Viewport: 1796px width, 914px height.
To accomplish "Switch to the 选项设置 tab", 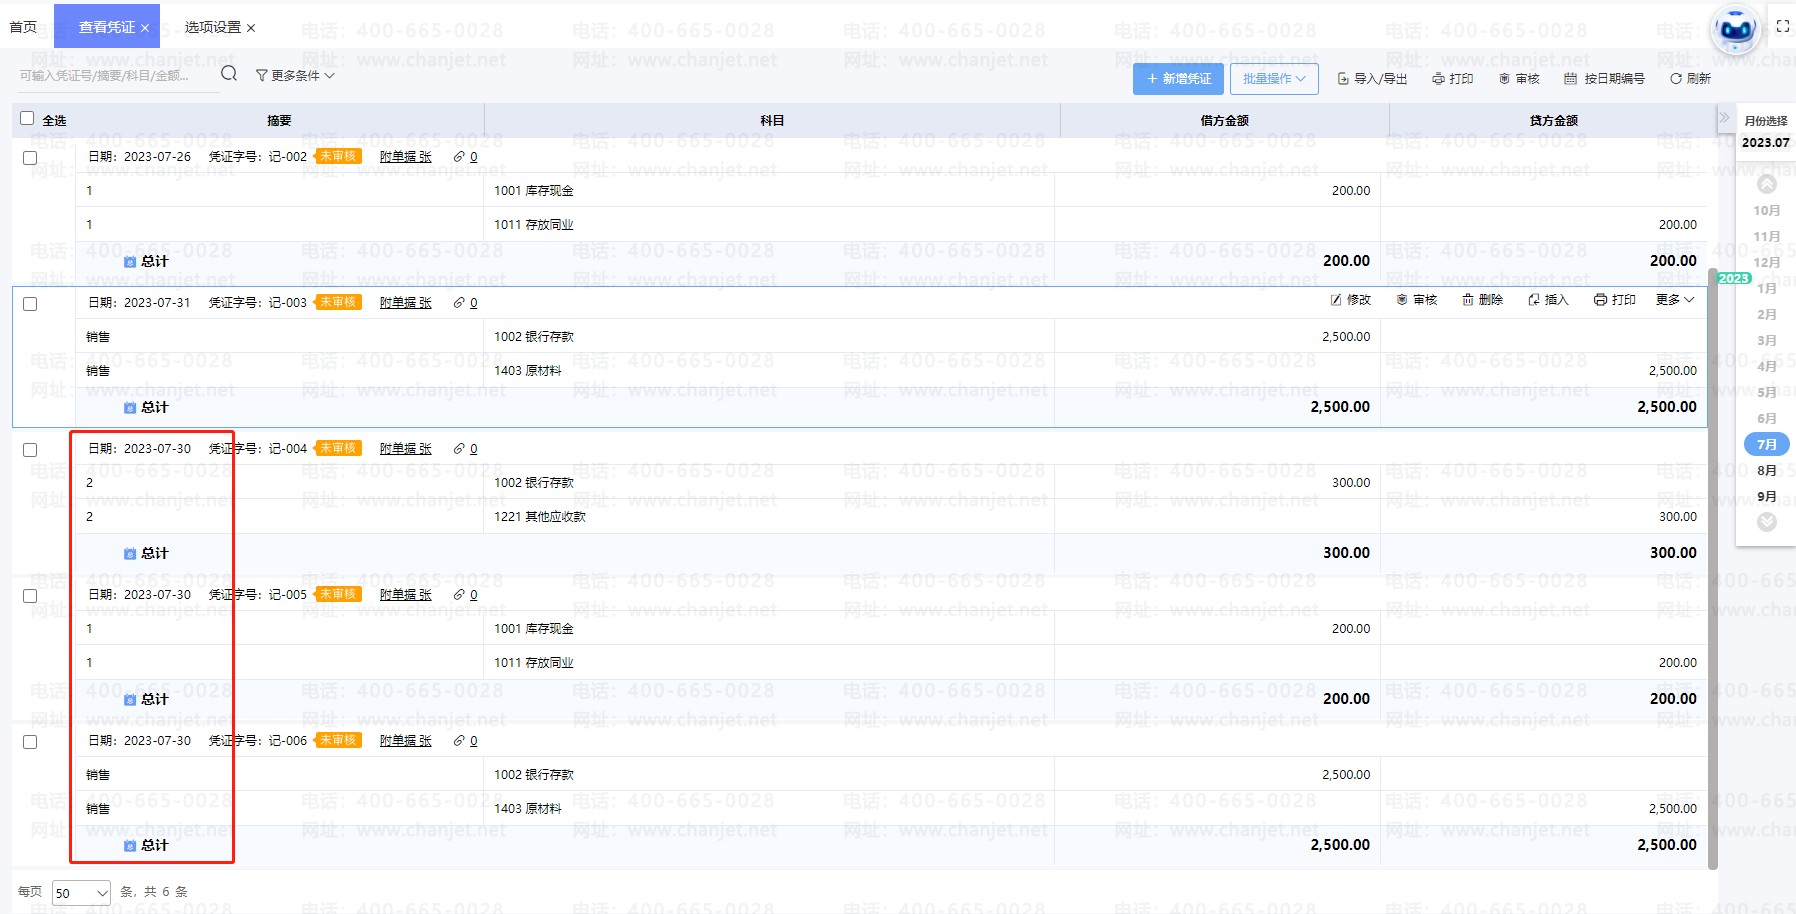I will (212, 27).
